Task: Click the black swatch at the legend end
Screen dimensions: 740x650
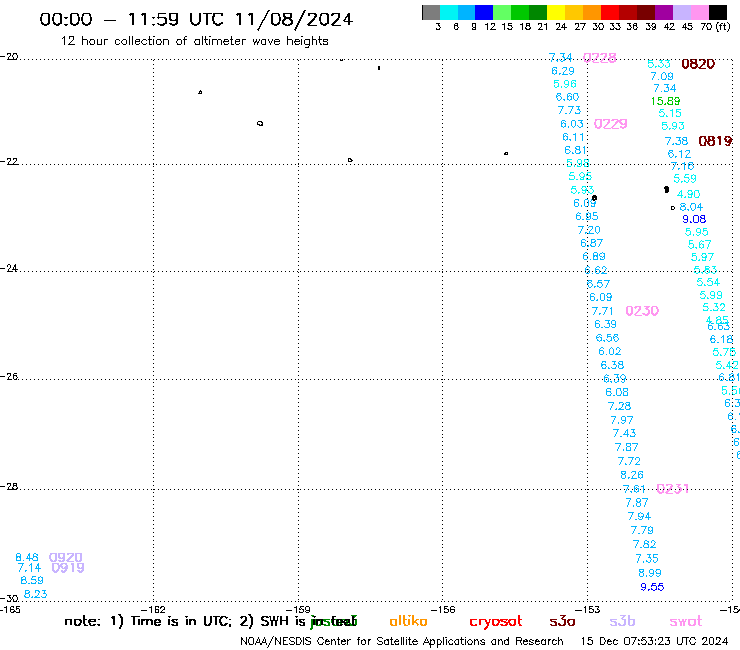Action: click(x=718, y=12)
